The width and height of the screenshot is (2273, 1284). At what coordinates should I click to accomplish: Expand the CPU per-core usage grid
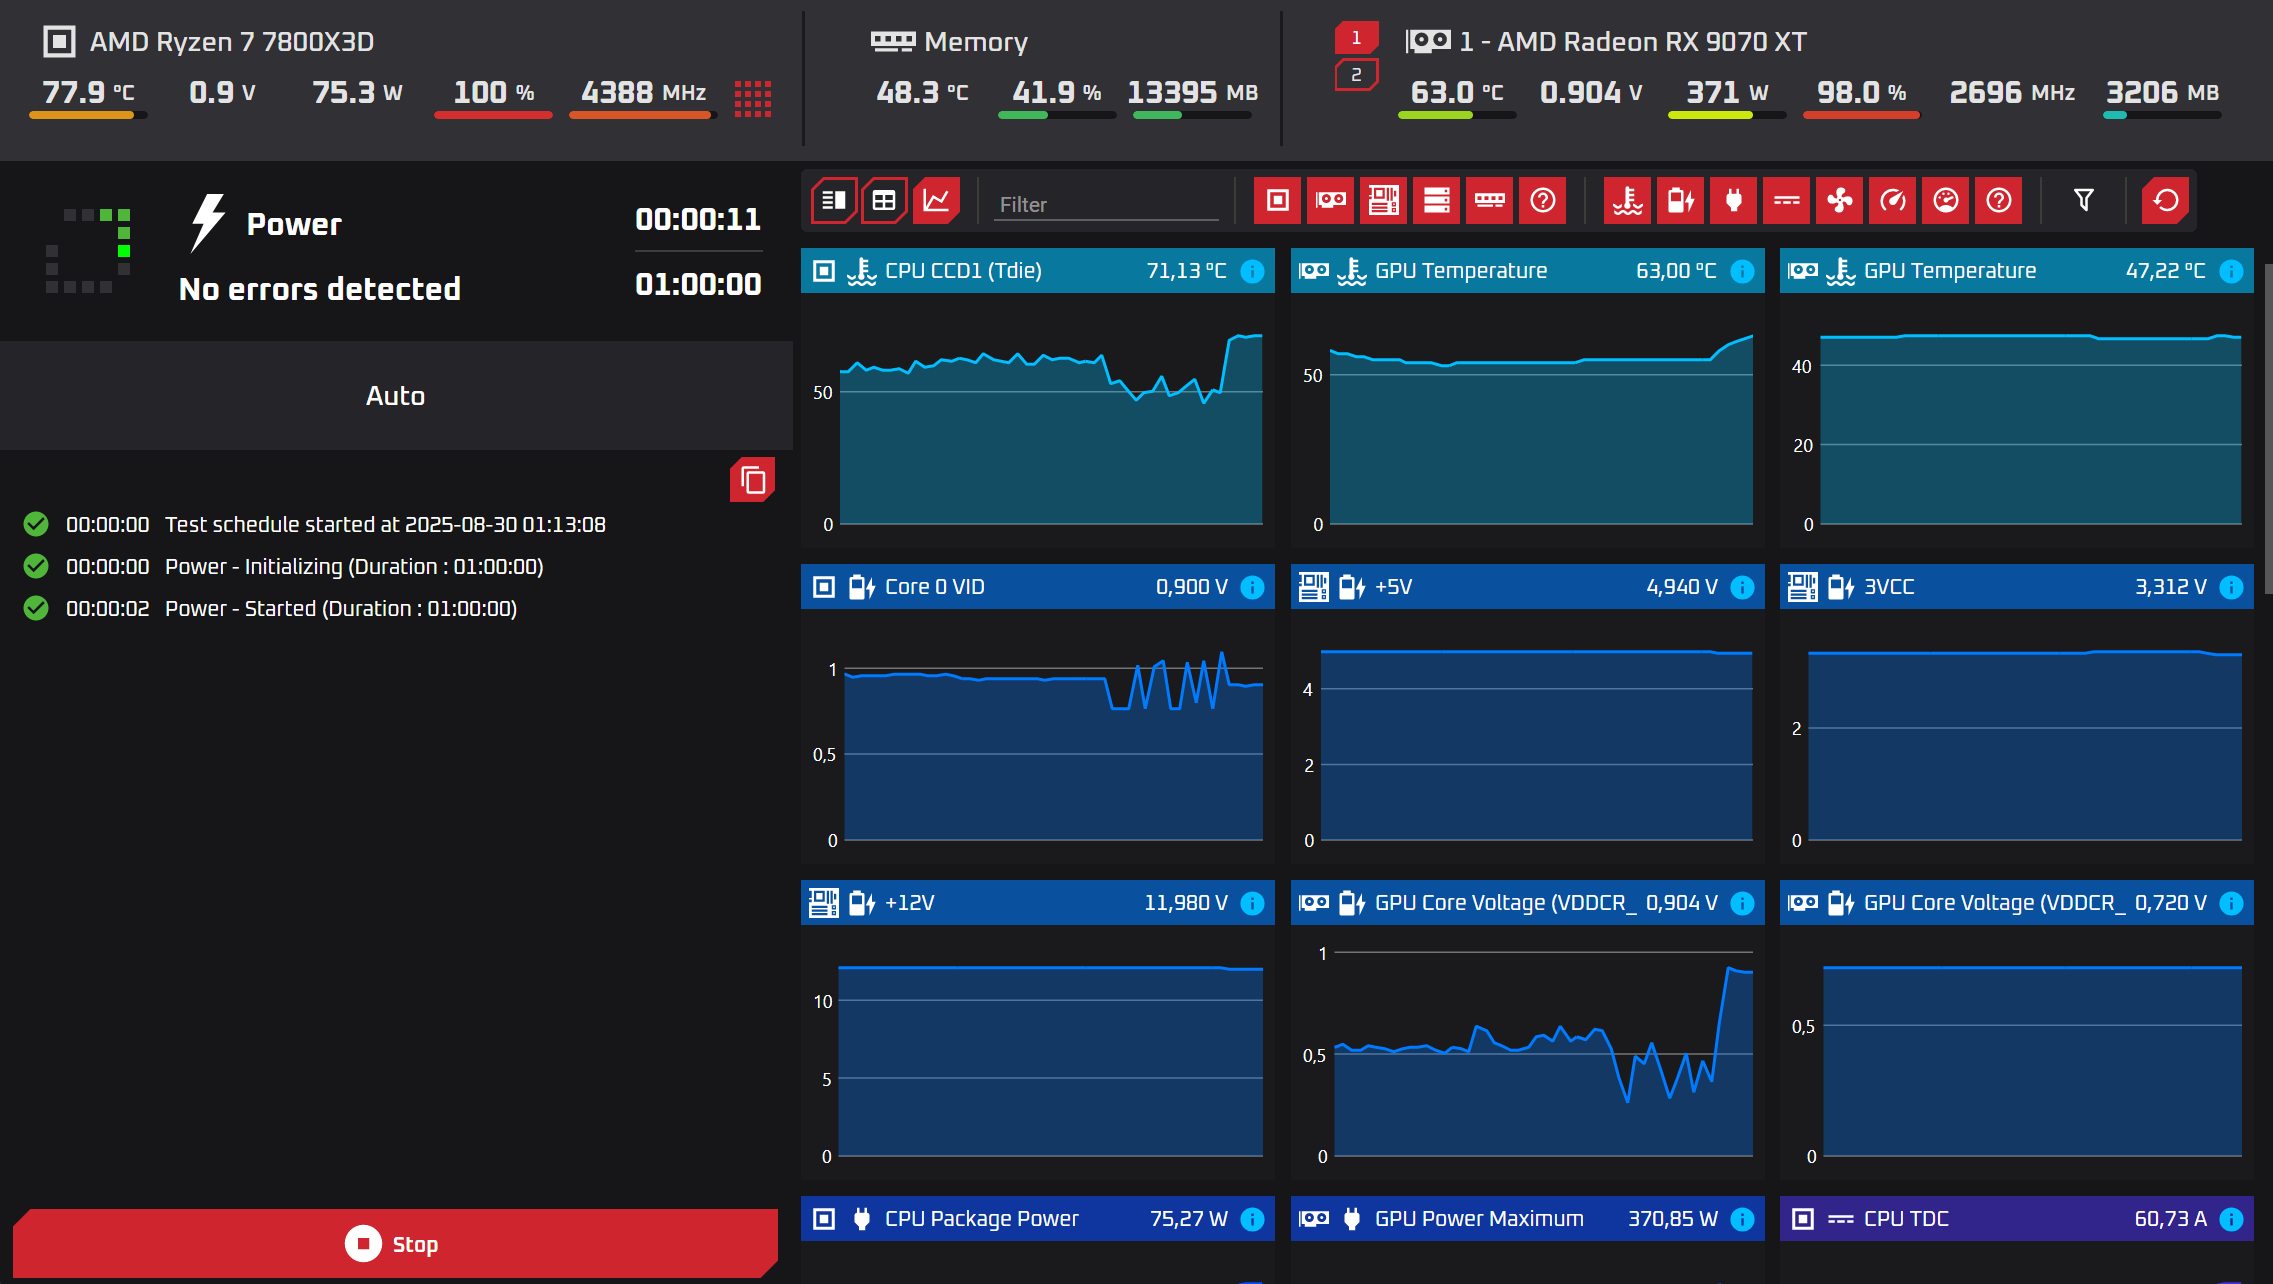753,99
